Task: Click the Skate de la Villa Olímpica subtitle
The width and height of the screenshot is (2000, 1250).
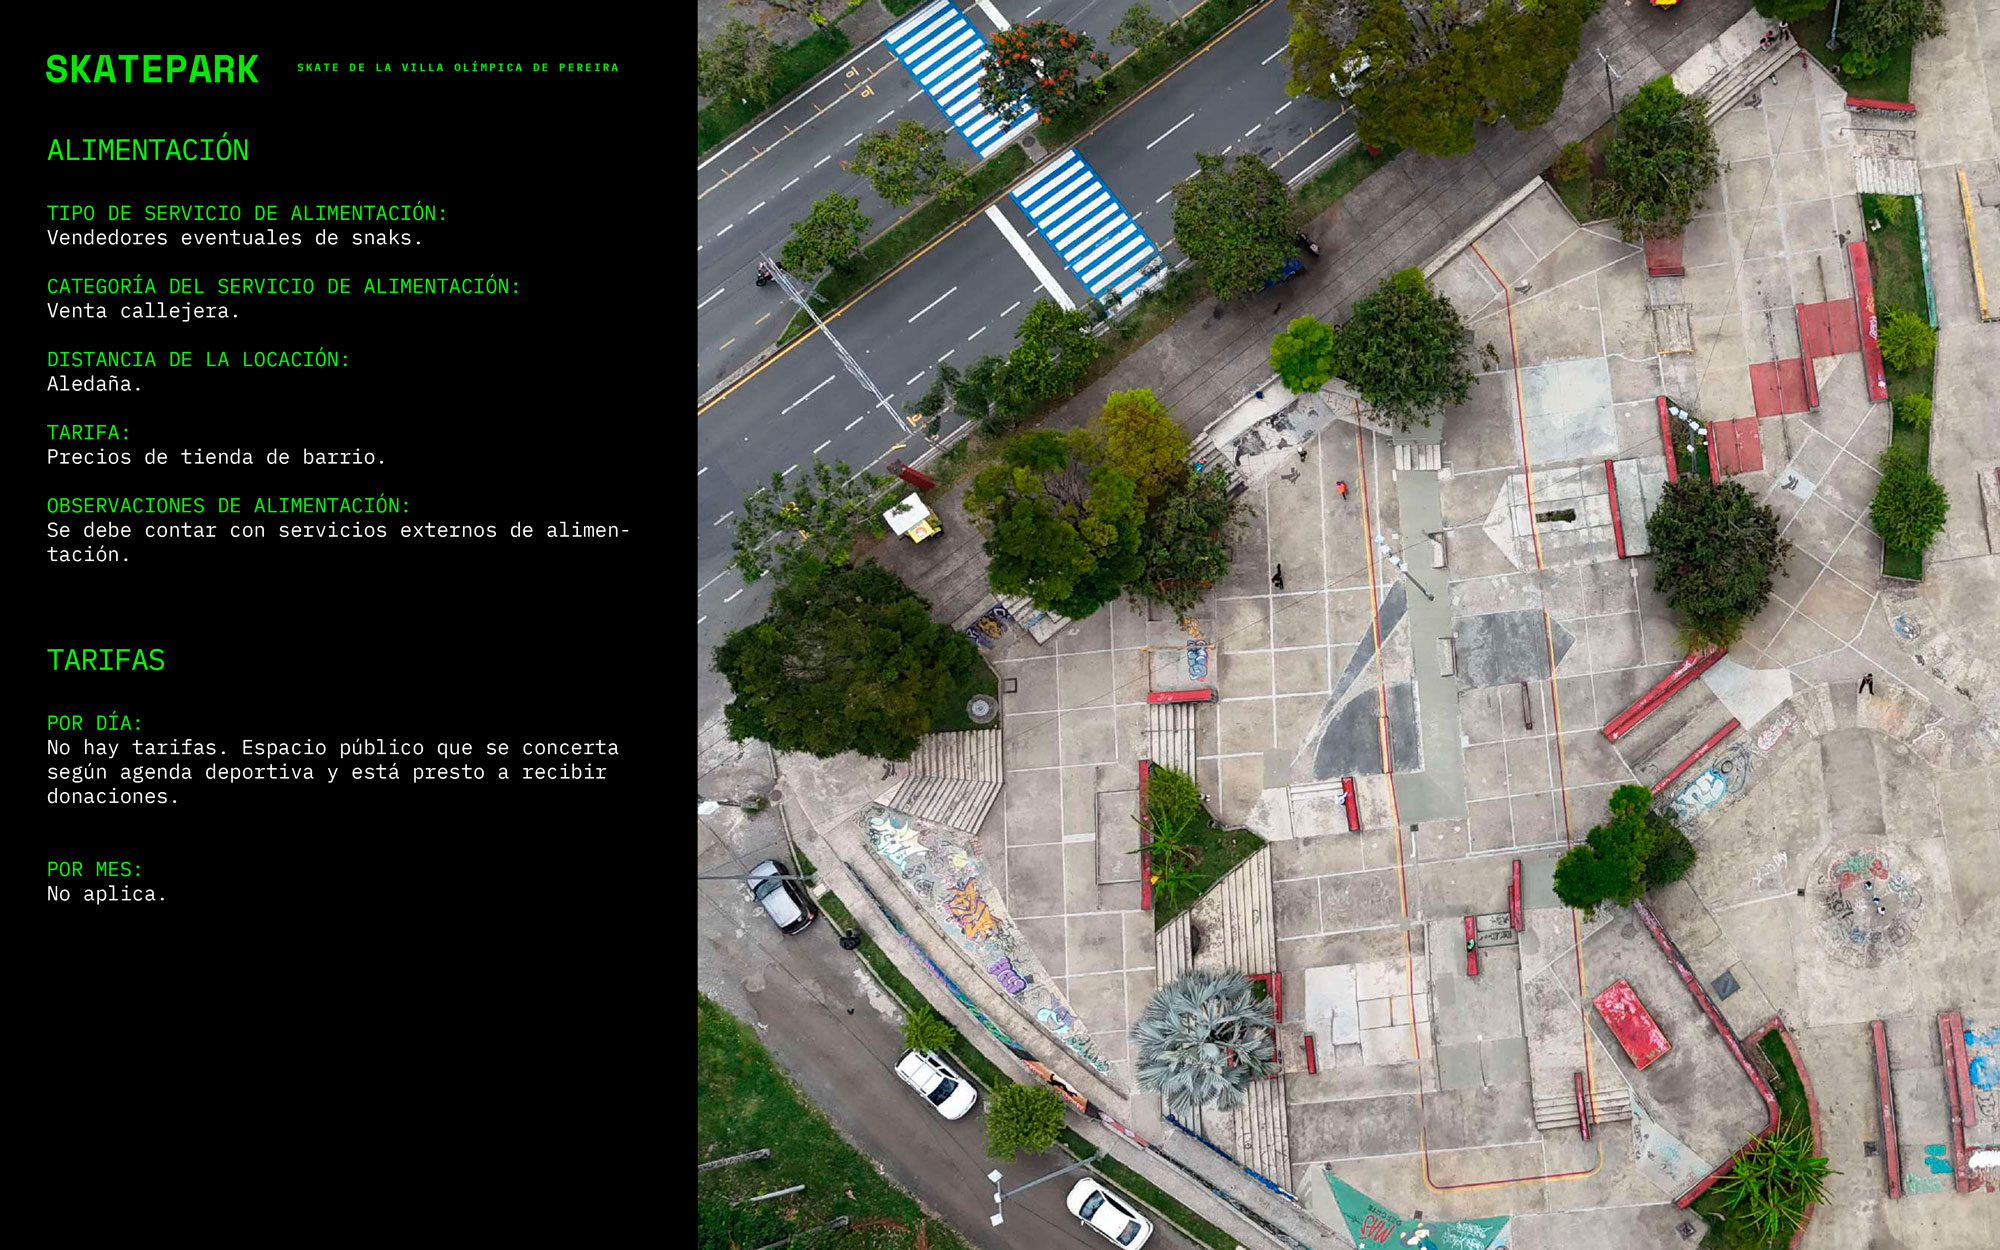Action: [x=457, y=68]
